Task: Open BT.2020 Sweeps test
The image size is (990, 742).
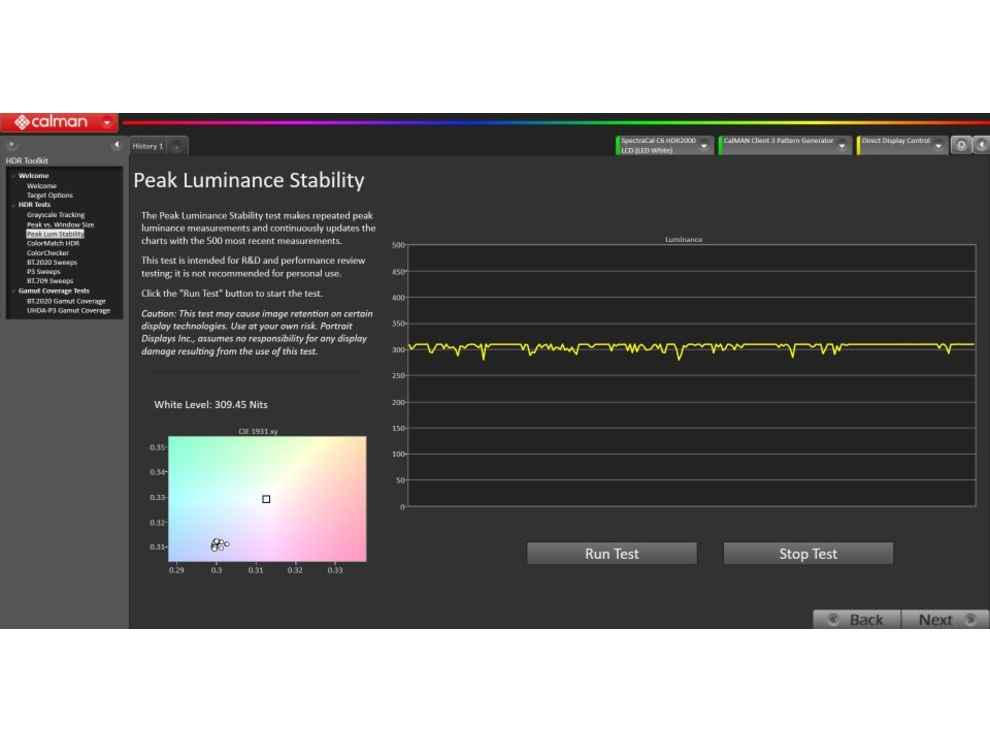Action: [x=52, y=263]
